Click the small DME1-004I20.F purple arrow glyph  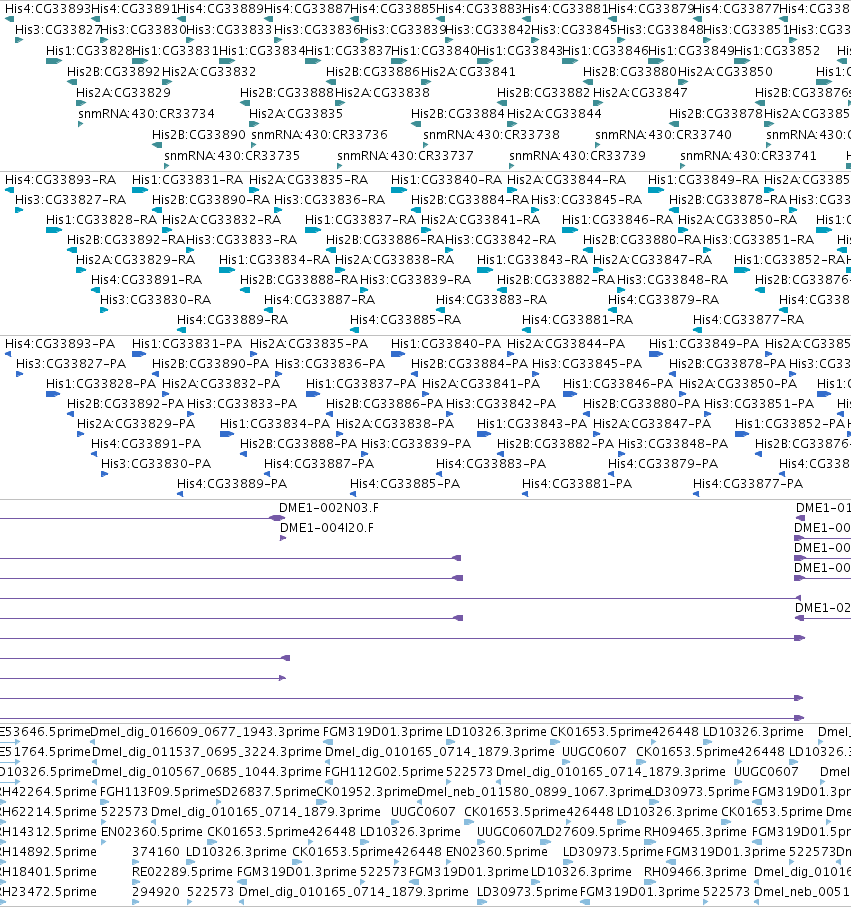pos(283,539)
